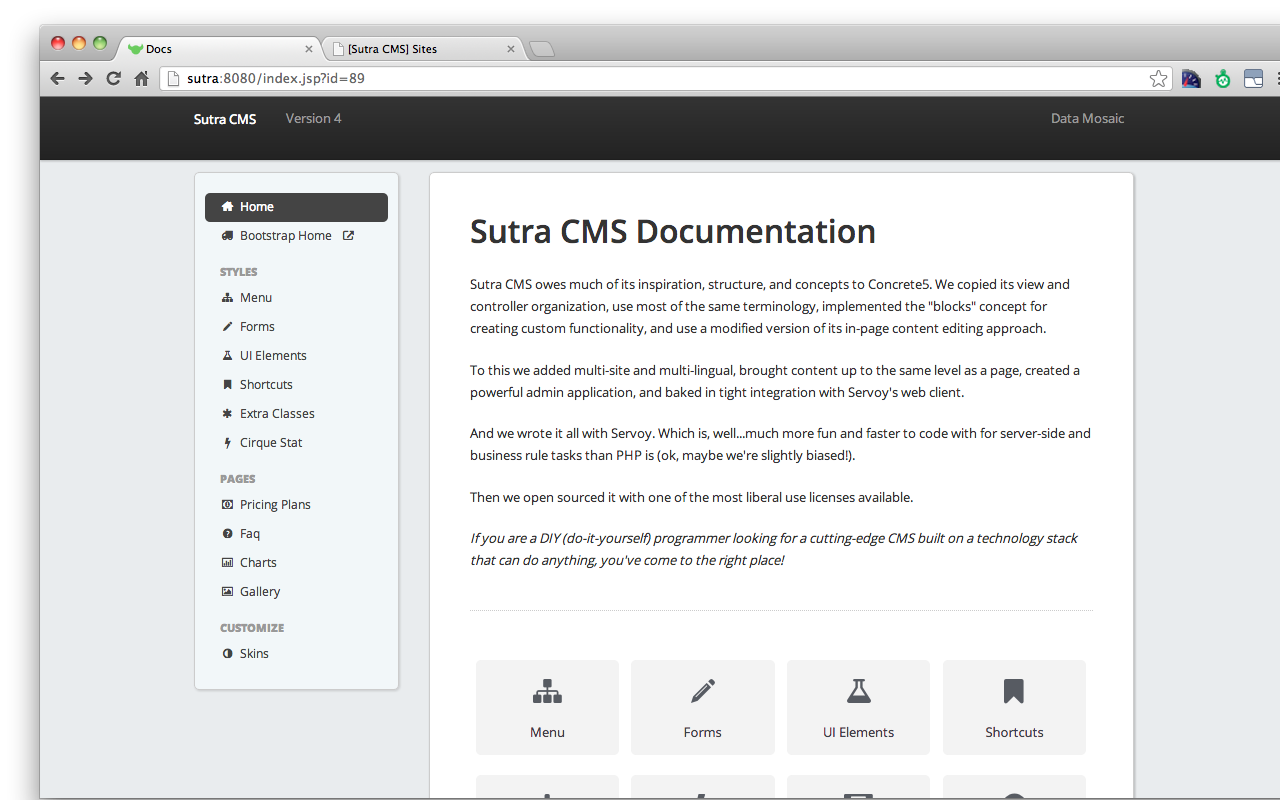1280x800 pixels.
Task: Click the CUSTOMIZE sidebar section label
Action: 252,628
